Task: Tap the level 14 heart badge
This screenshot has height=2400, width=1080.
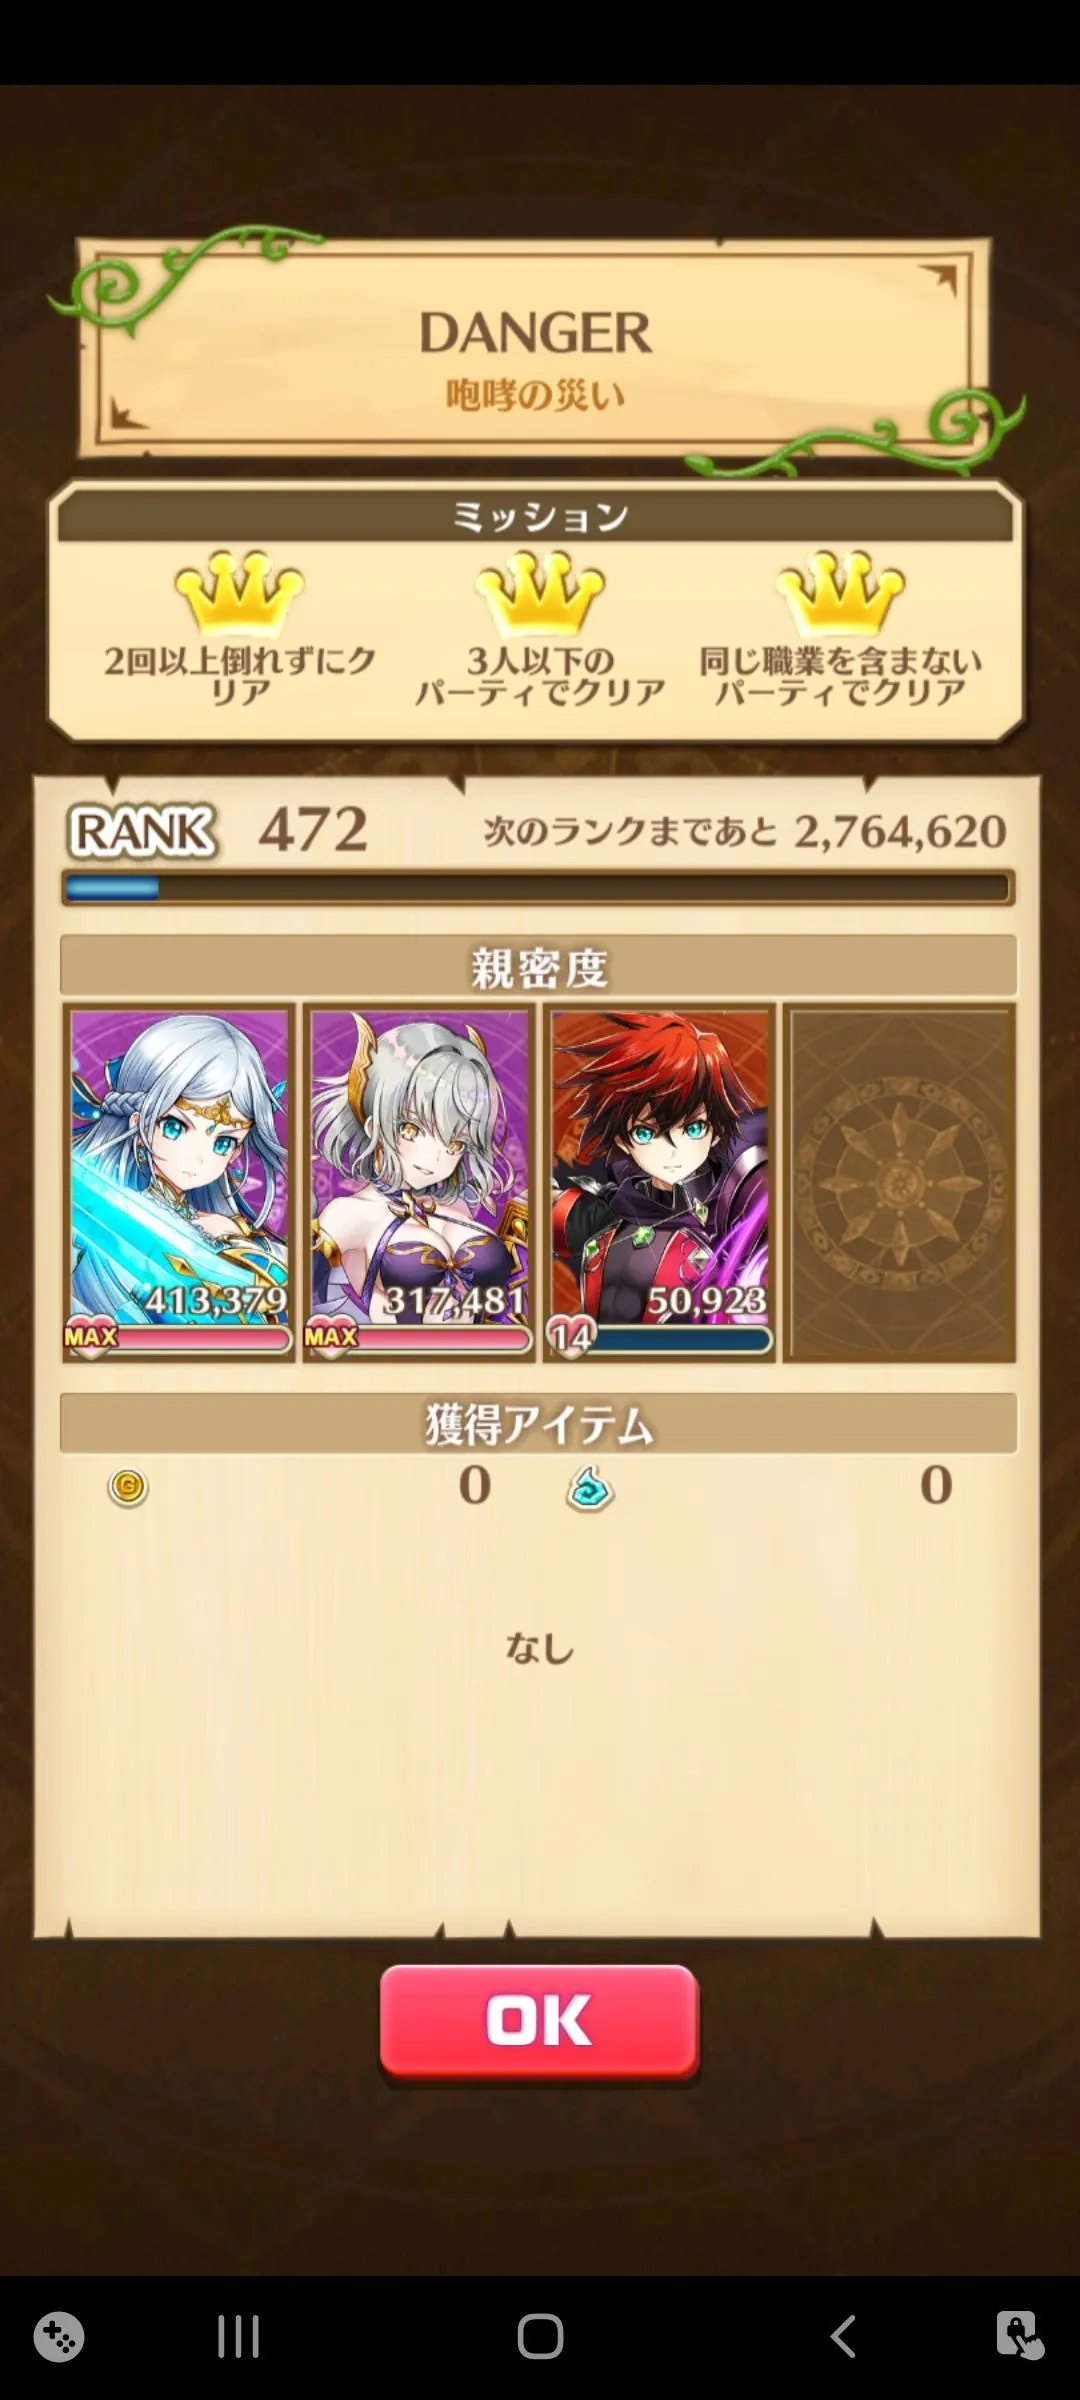Action: pos(571,1336)
